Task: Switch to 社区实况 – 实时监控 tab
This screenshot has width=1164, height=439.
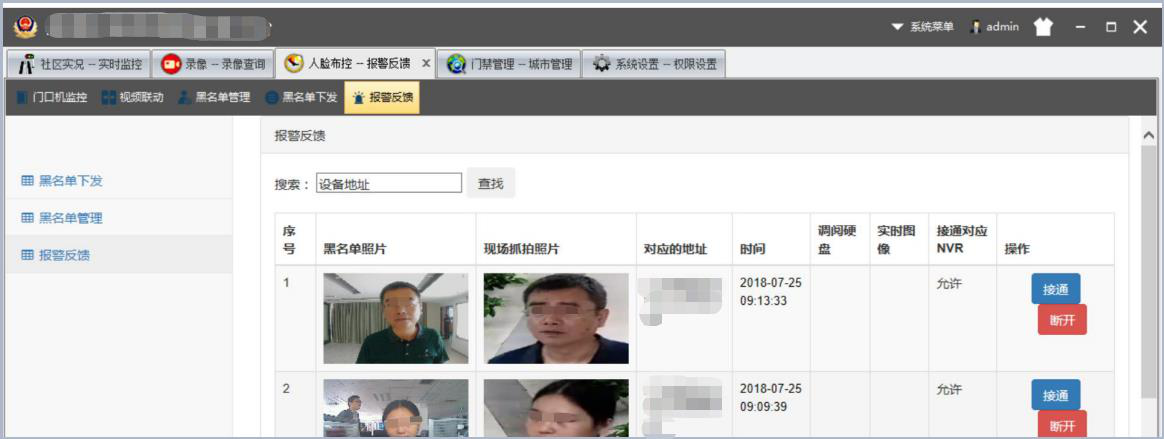Action: click(79, 64)
